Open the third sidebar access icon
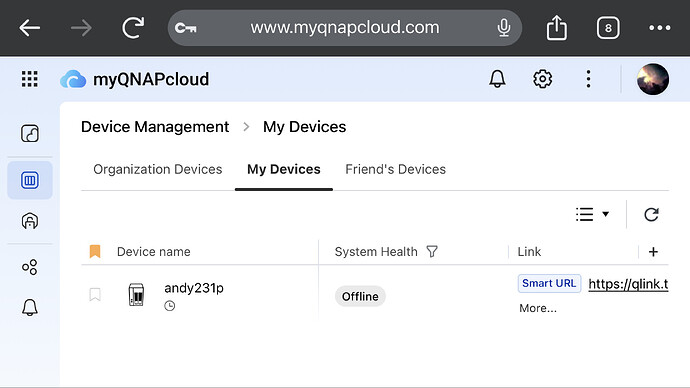Screen dimensions: 690x388 [x=30, y=221]
